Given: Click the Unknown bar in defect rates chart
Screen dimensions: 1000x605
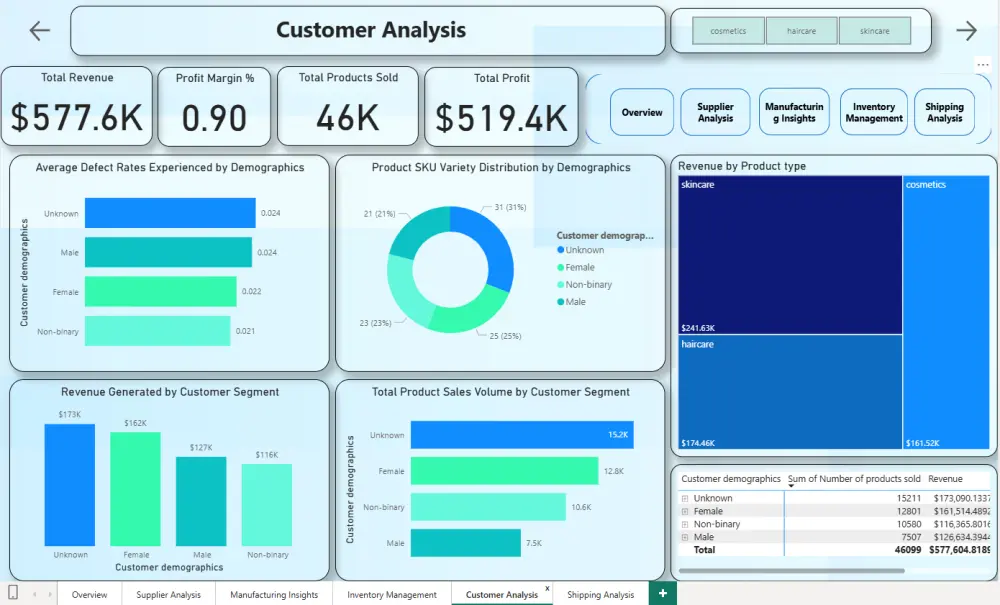Looking at the screenshot, I should (170, 213).
